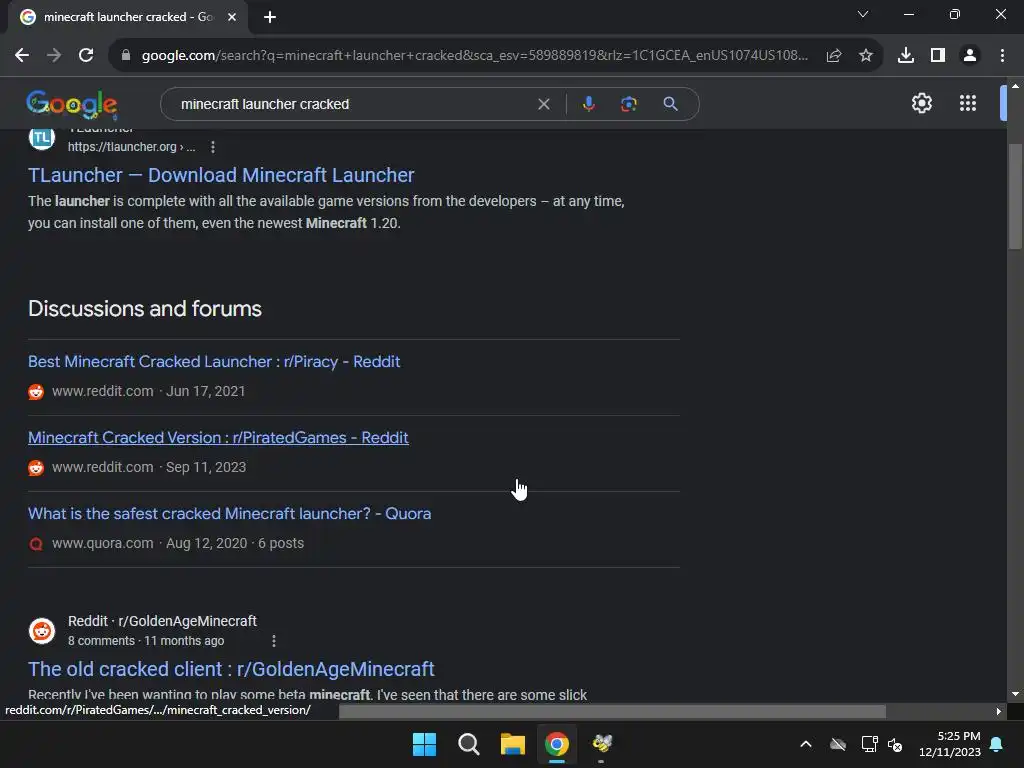1024x768 pixels.
Task: Share this page via share icon
Action: [x=834, y=56]
